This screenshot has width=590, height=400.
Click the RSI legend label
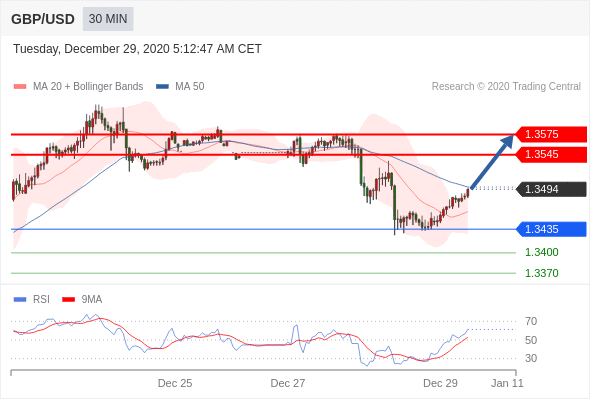pos(41,300)
